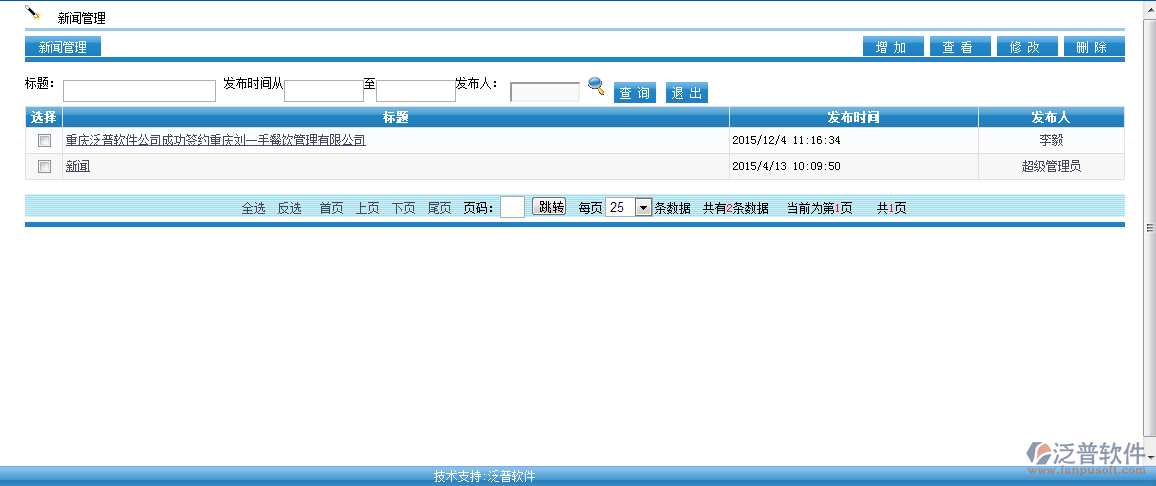This screenshot has height=486, width=1156.
Task: Click the 发布时间 column header
Action: (x=854, y=117)
